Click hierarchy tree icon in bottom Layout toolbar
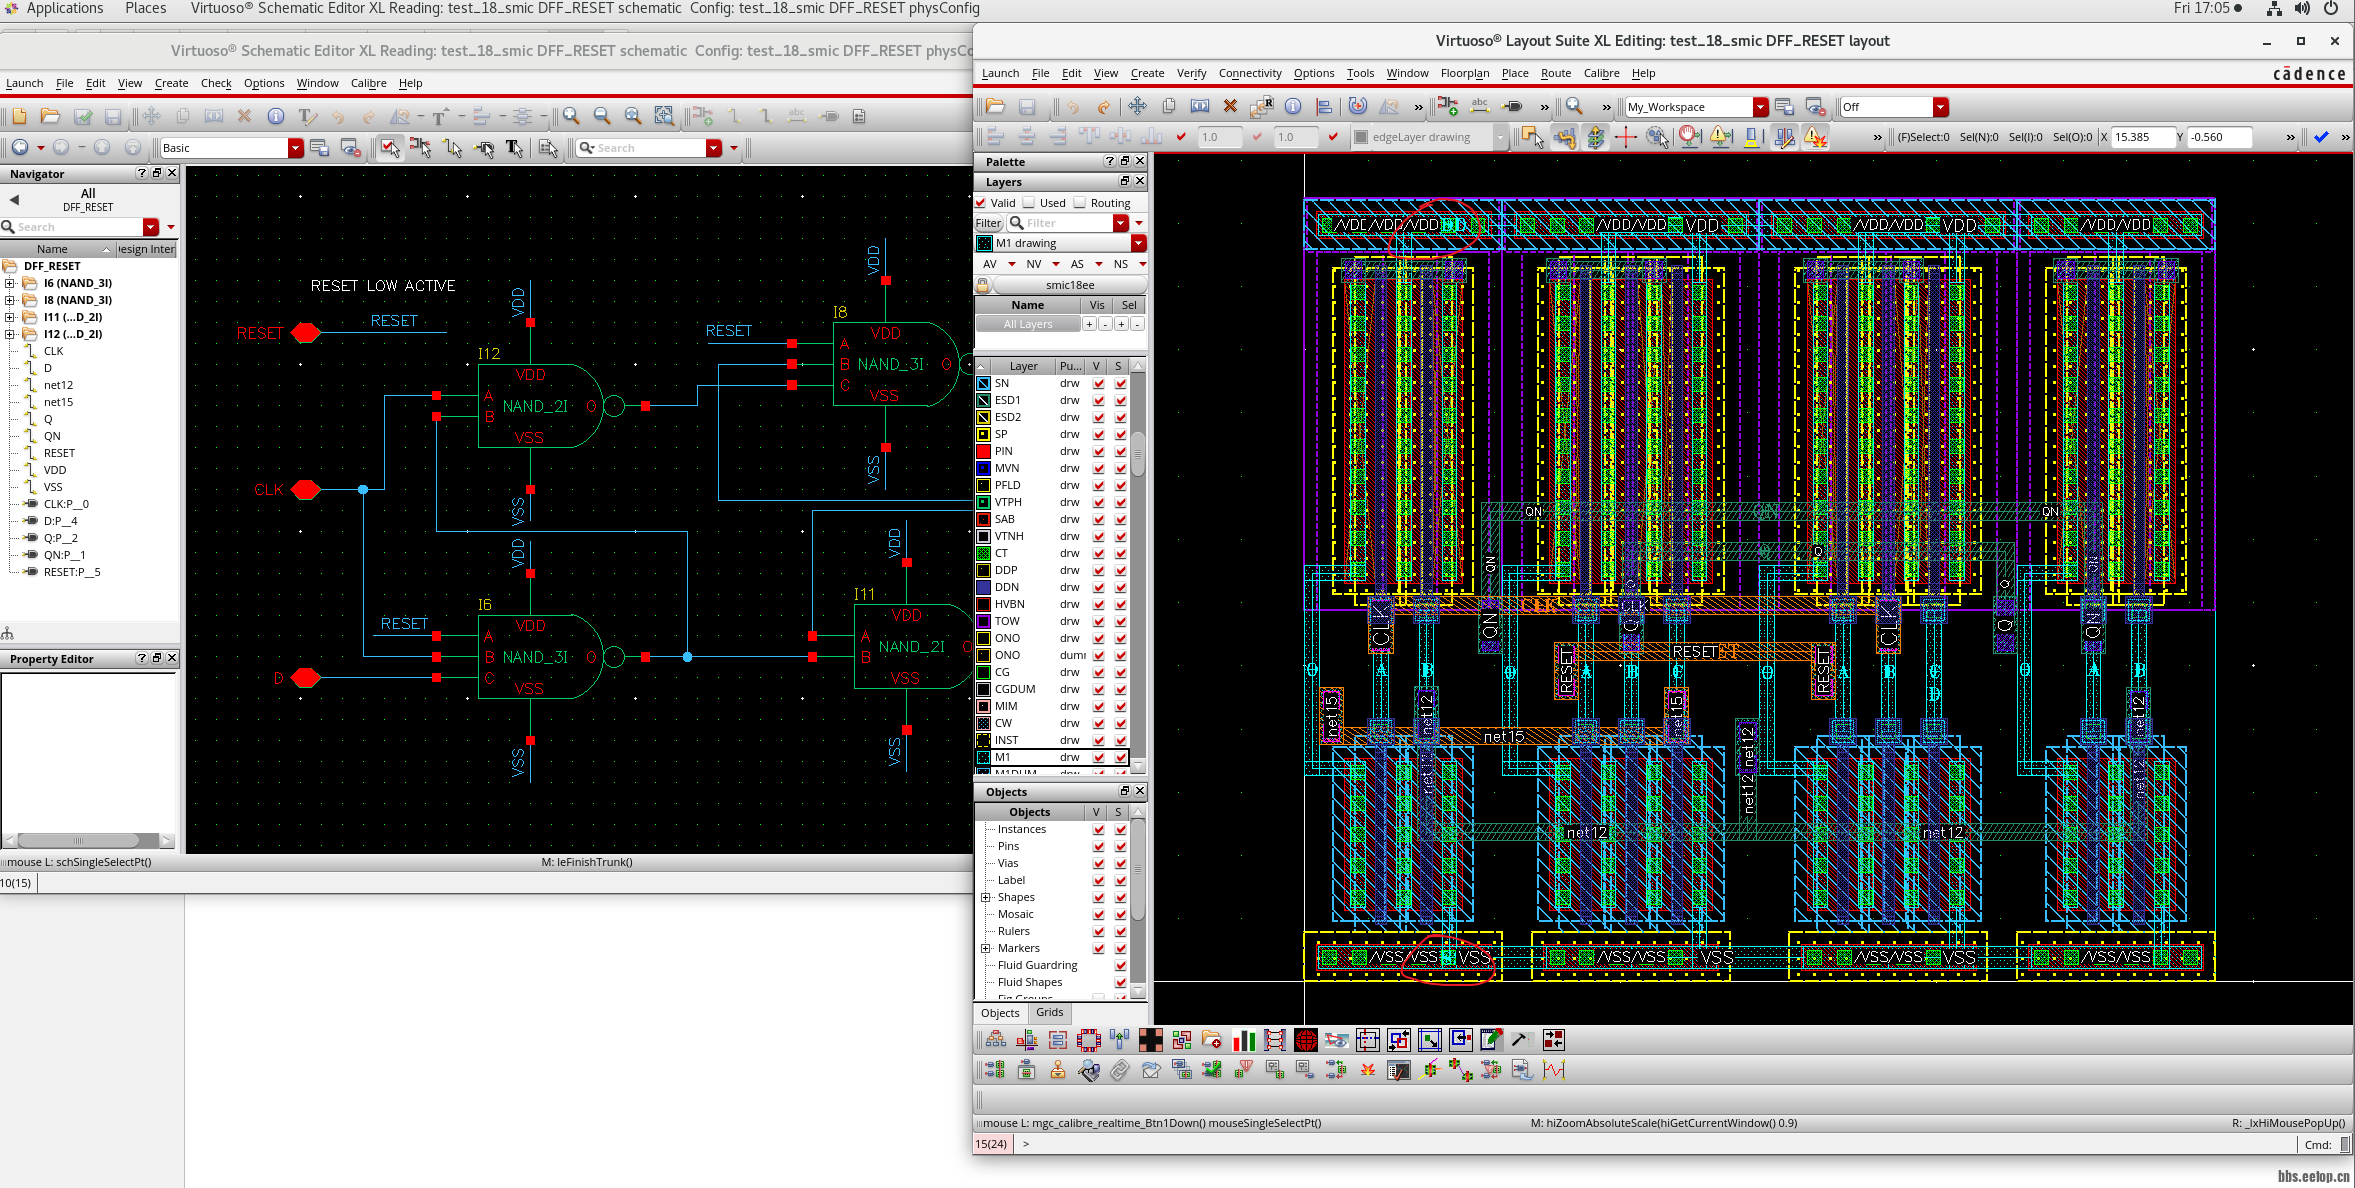The height and width of the screenshot is (1188, 2355). [996, 1040]
